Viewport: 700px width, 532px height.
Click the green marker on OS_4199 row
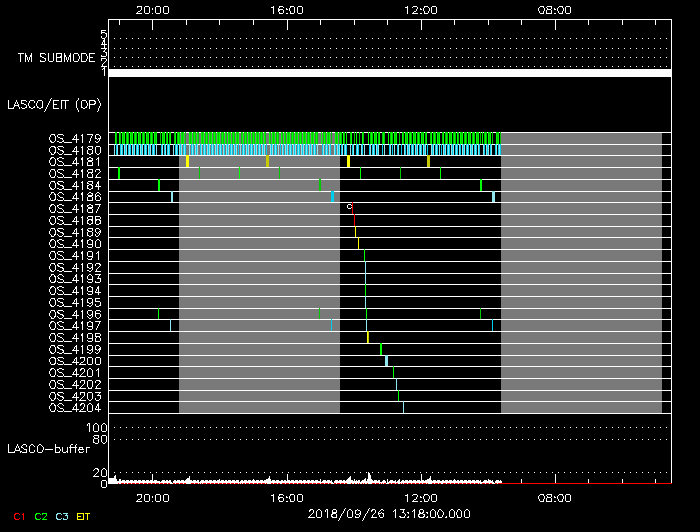(381, 349)
